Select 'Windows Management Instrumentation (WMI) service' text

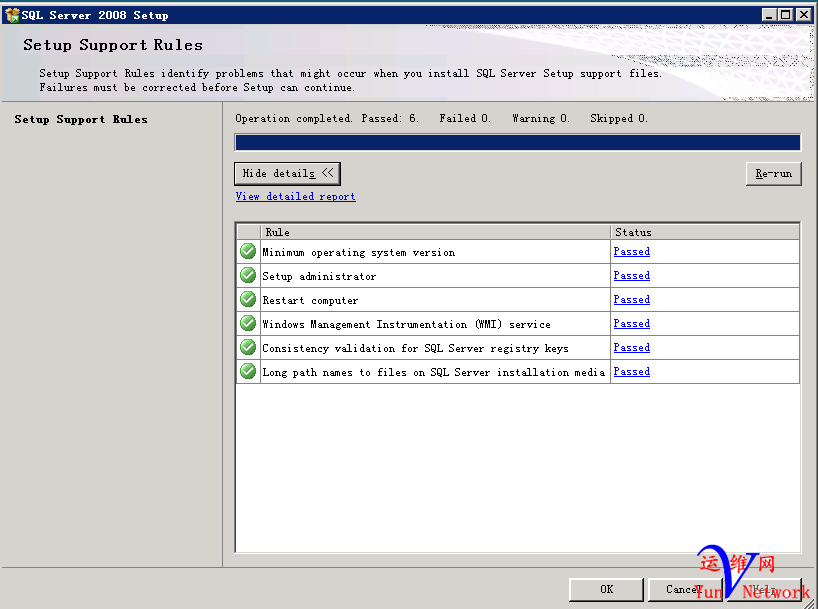[x=406, y=325]
